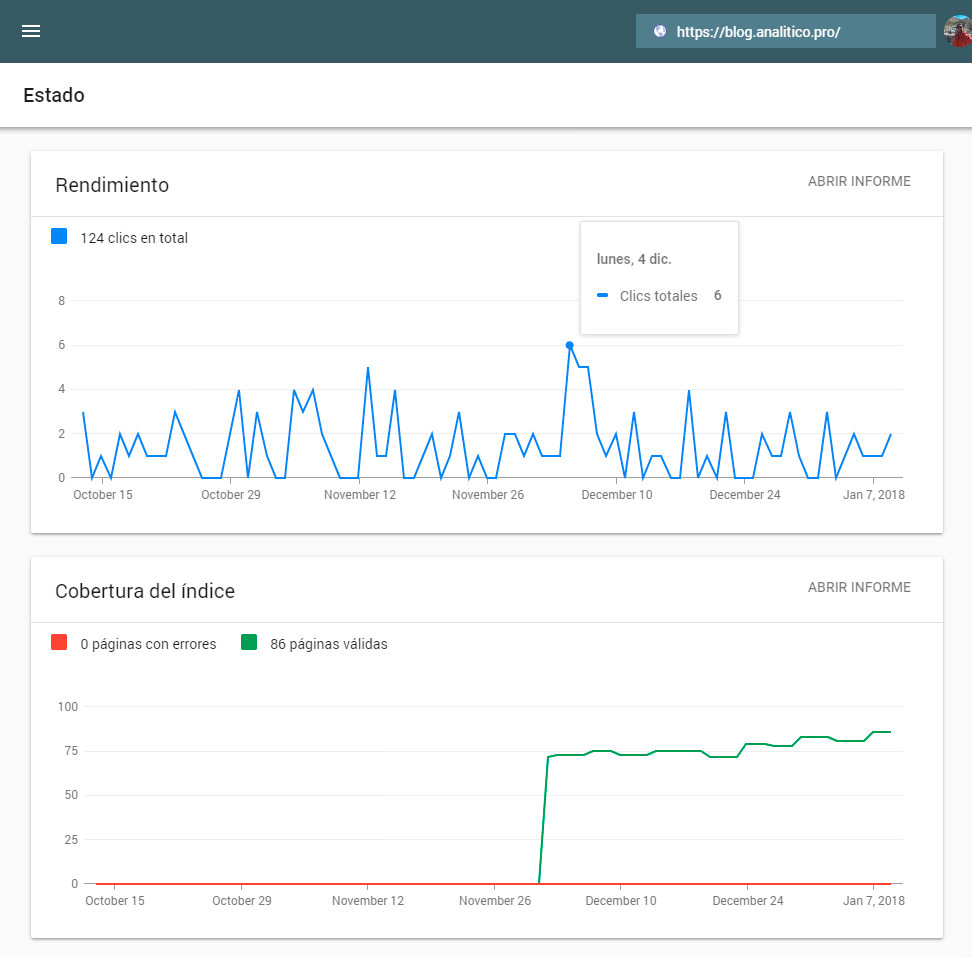The width and height of the screenshot is (972, 969).
Task: Click the '8' y-axis label on Rendimiento chart
Action: (61, 301)
